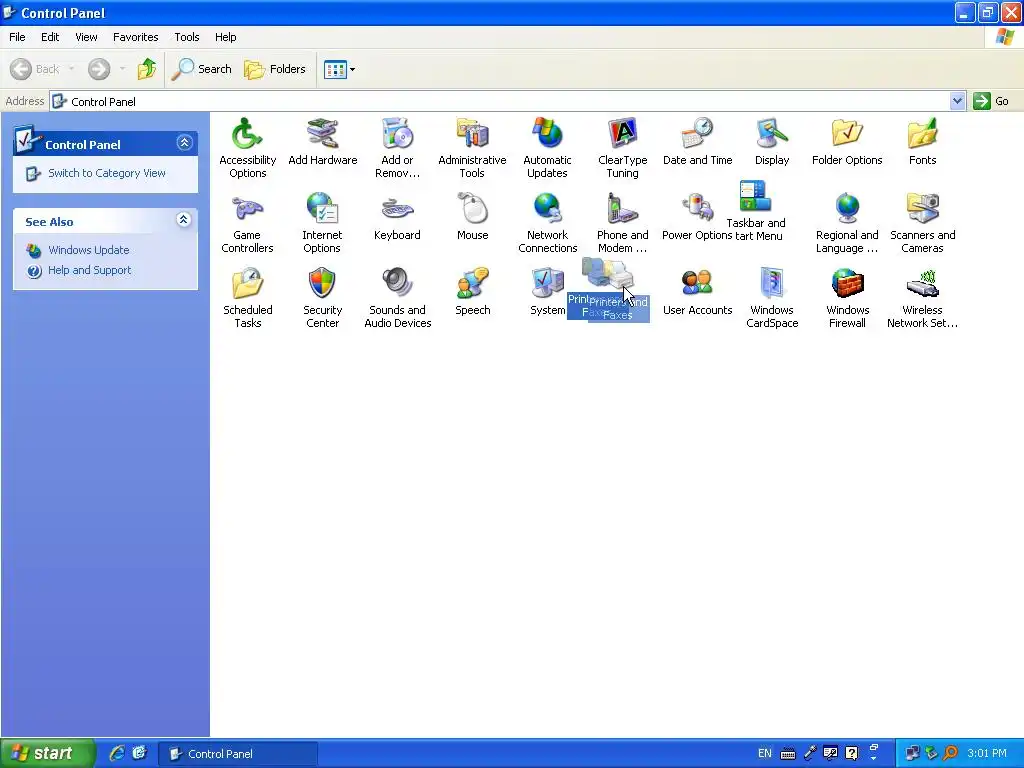Open the Windows Update link
The image size is (1024, 768).
pos(88,250)
